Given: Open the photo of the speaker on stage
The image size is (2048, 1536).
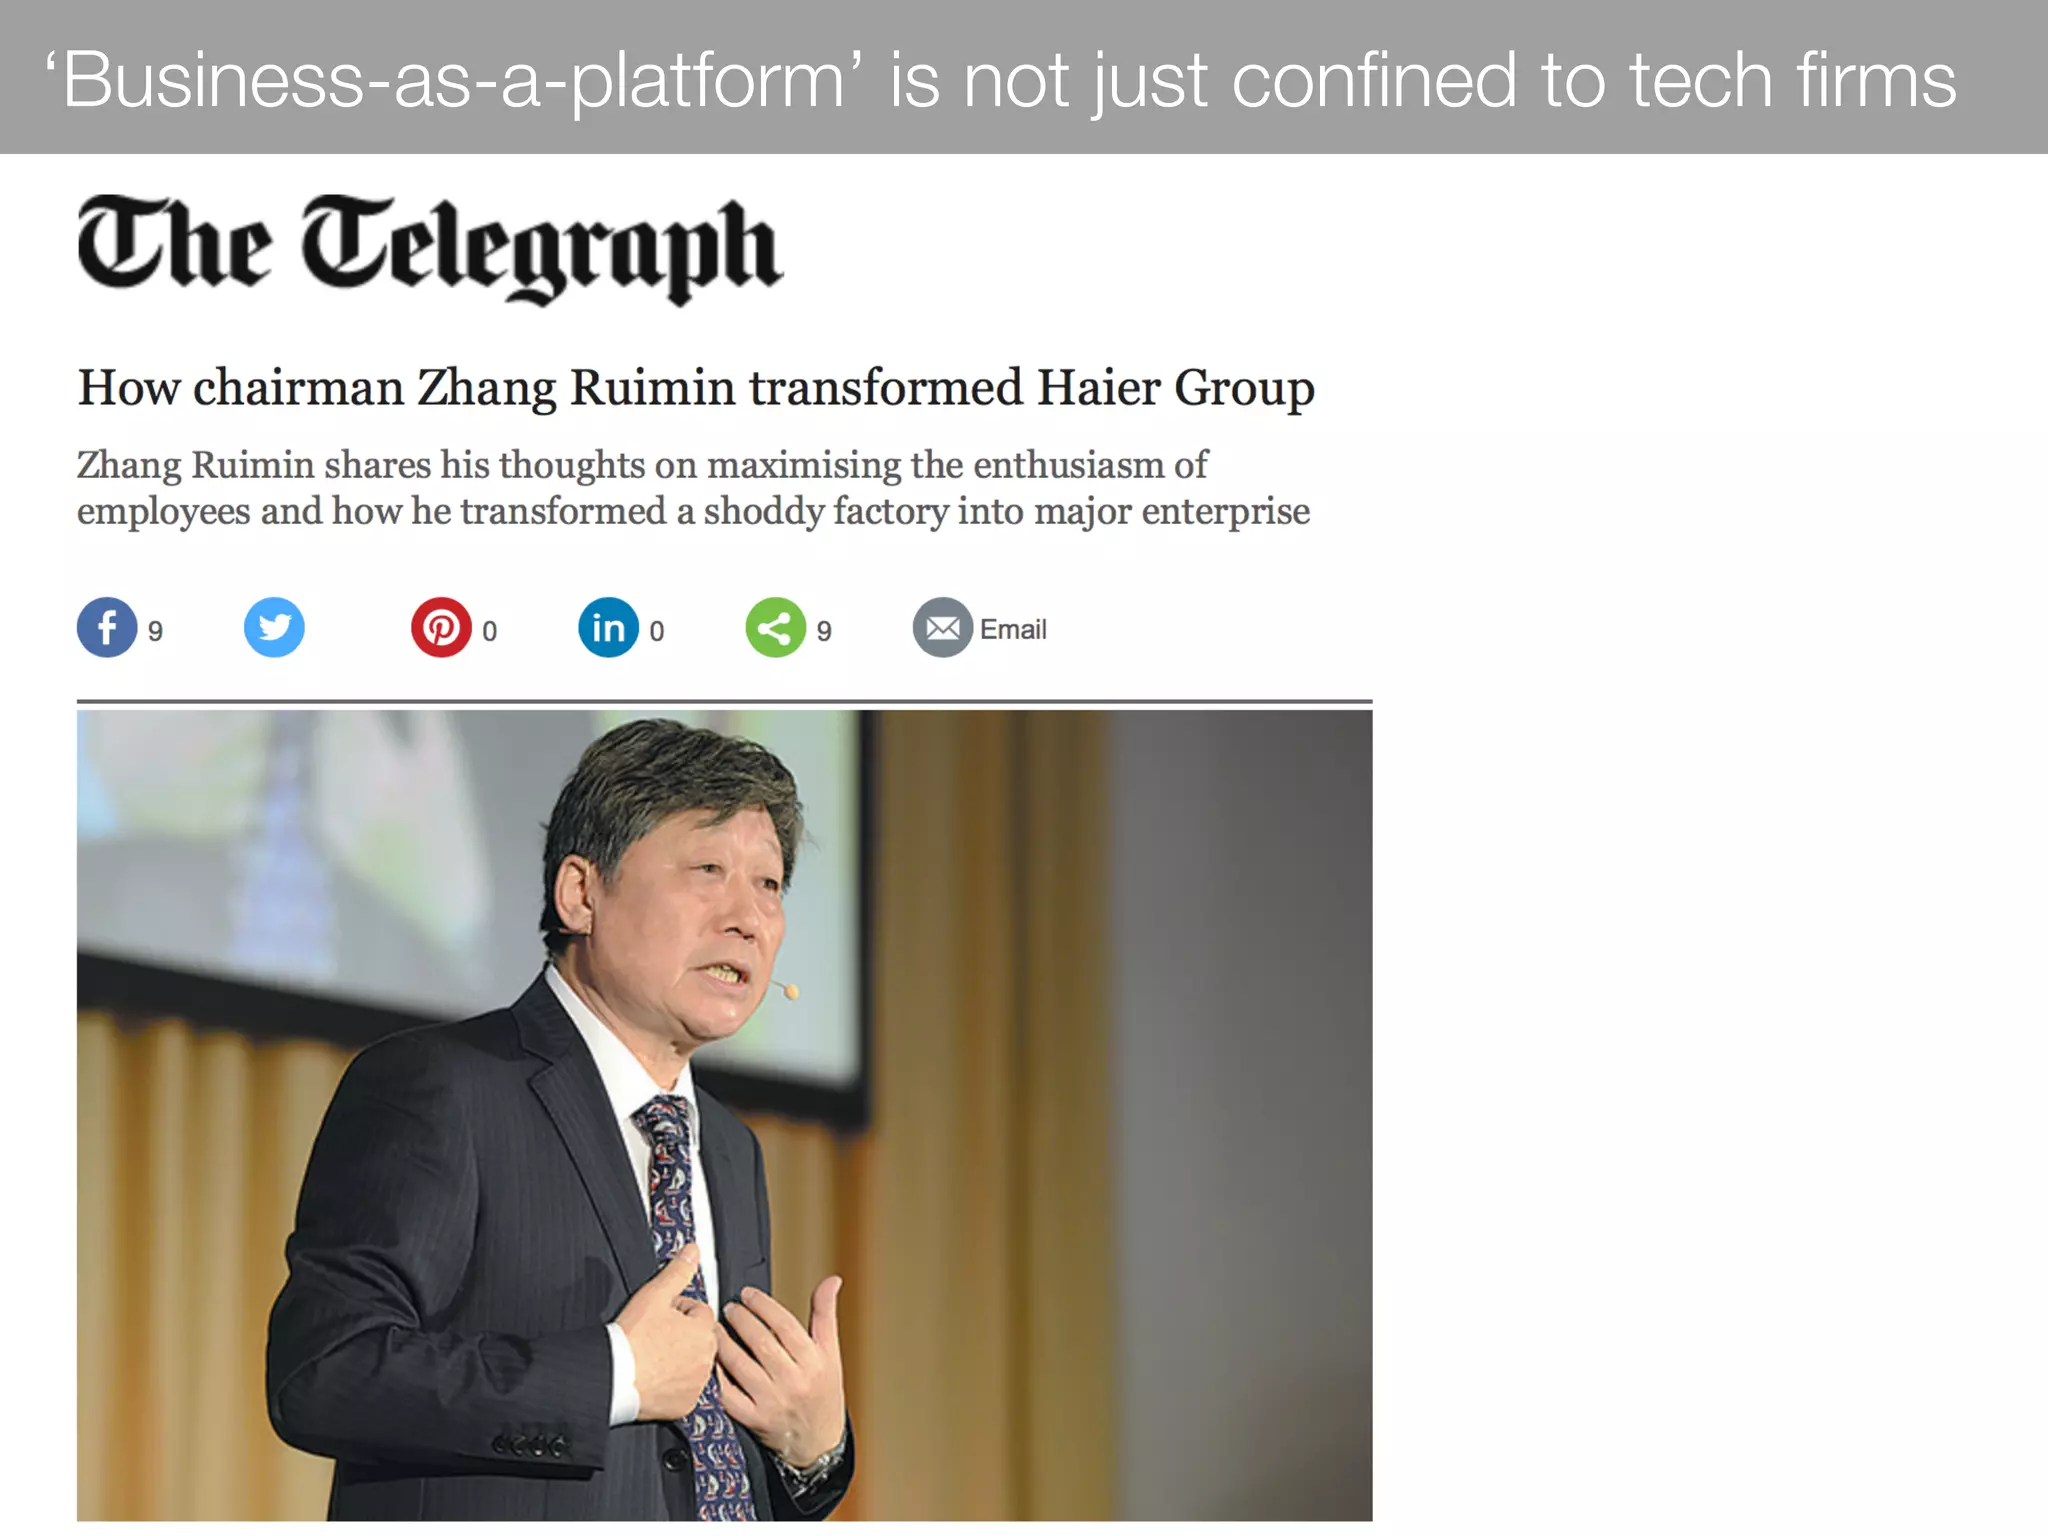Looking at the screenshot, I should pyautogui.click(x=724, y=1115).
